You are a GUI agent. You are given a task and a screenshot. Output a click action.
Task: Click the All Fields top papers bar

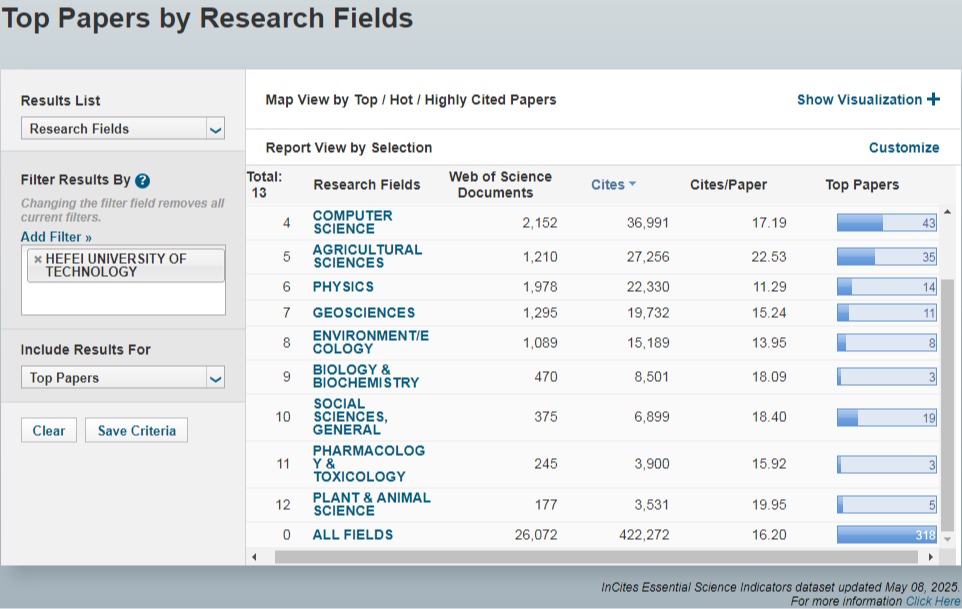(x=887, y=535)
